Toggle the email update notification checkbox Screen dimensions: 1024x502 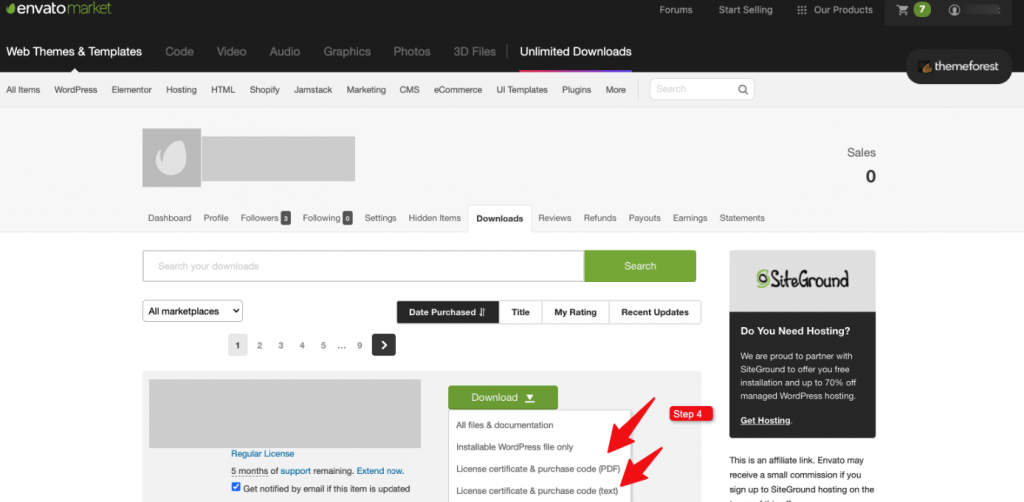pyautogui.click(x=236, y=487)
